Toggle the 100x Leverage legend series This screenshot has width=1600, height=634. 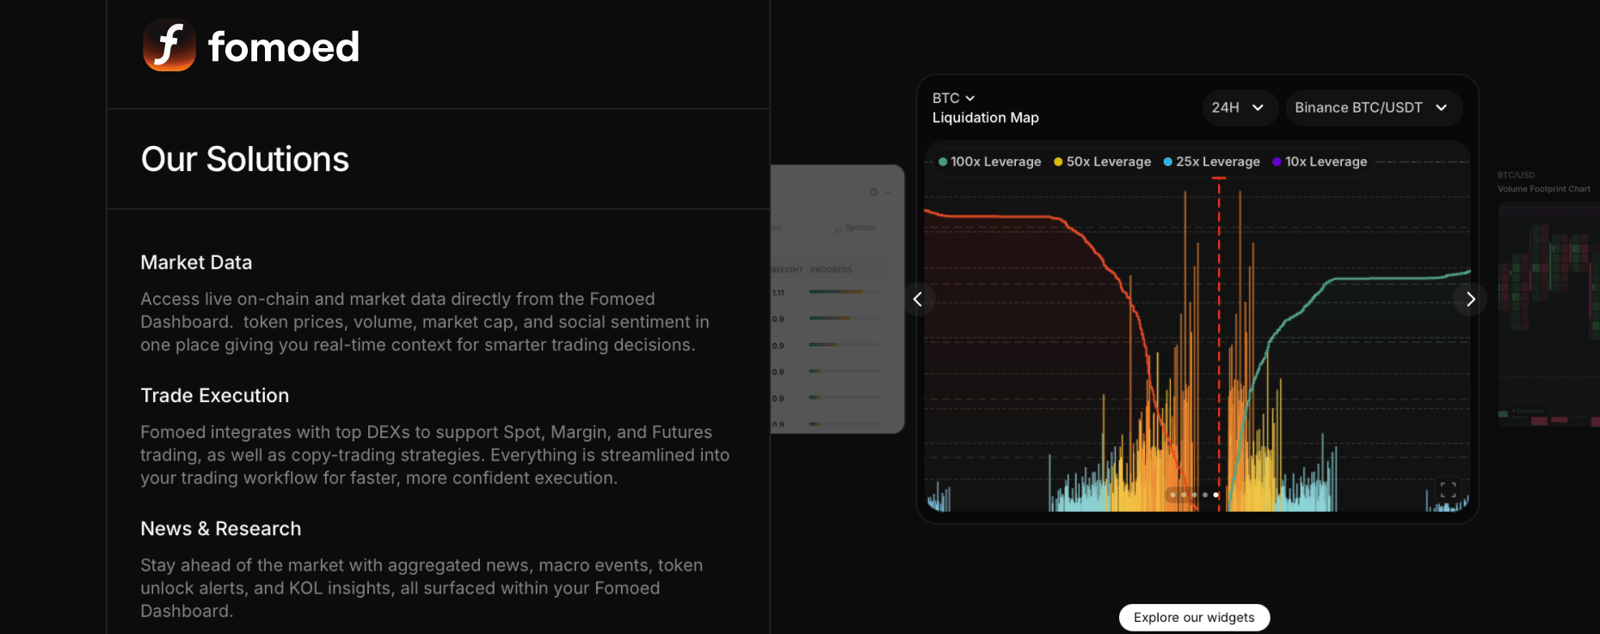989,162
